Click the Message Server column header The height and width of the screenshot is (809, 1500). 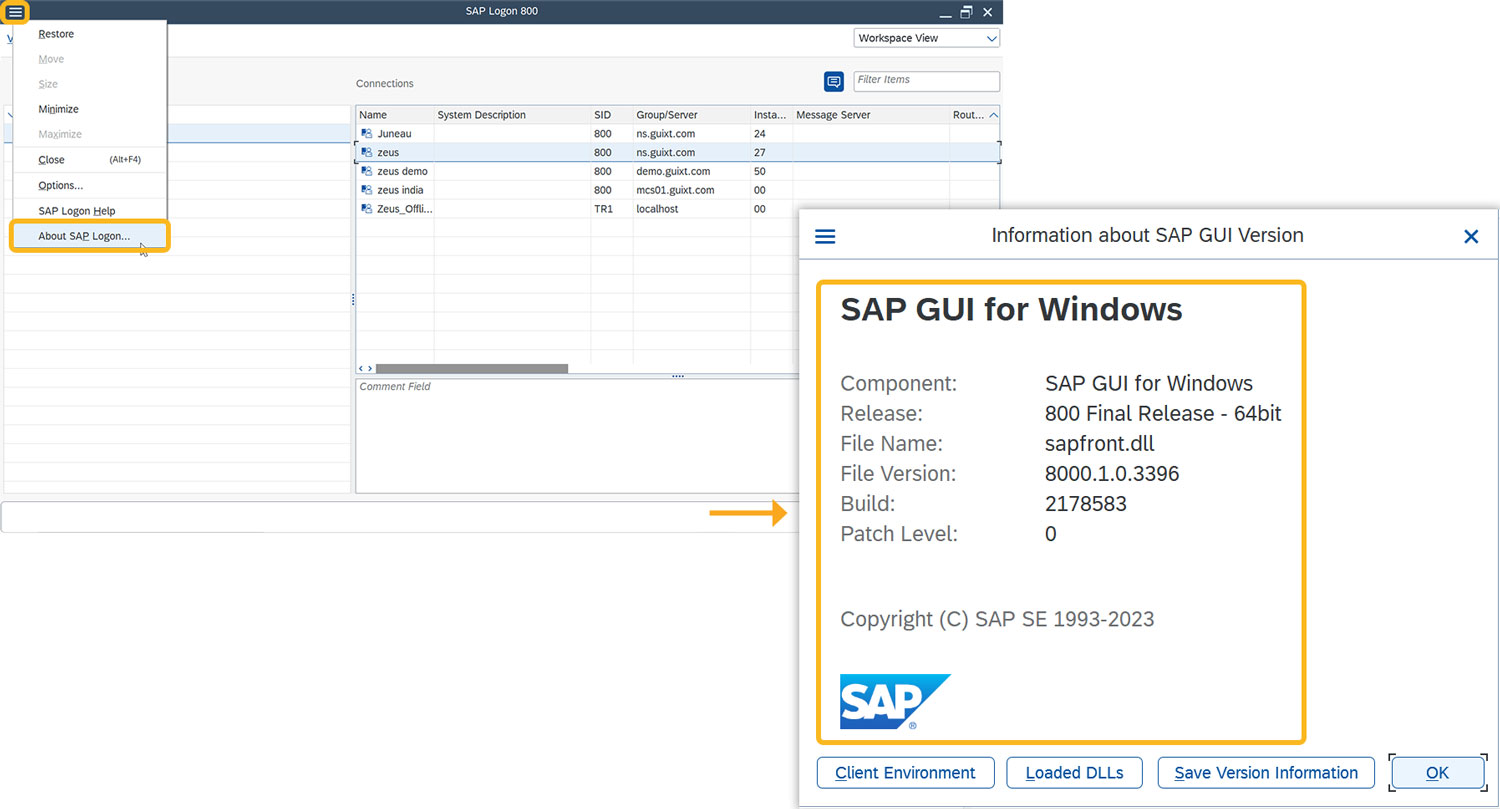point(871,115)
